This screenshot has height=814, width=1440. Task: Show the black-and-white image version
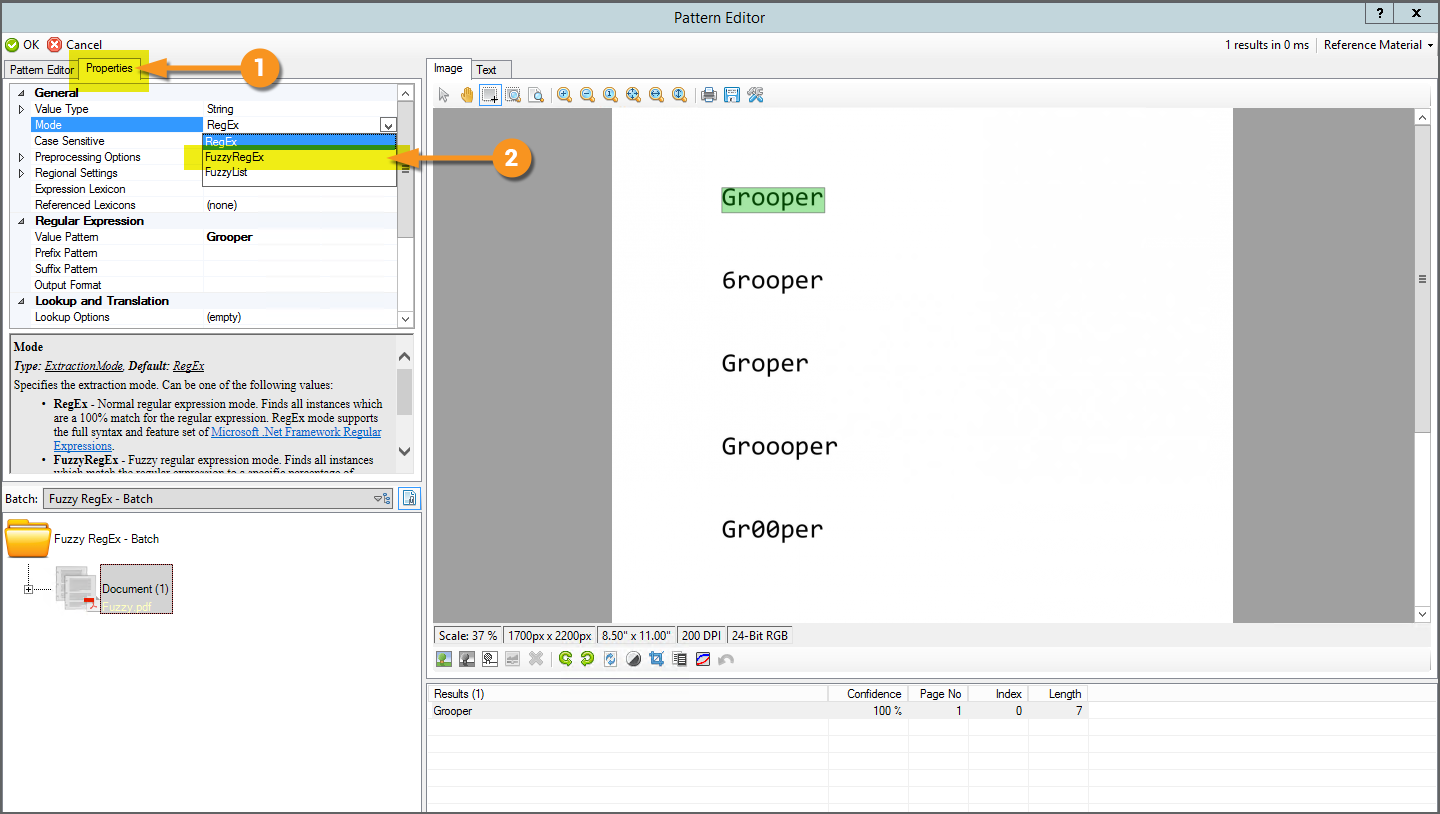[x=490, y=659]
